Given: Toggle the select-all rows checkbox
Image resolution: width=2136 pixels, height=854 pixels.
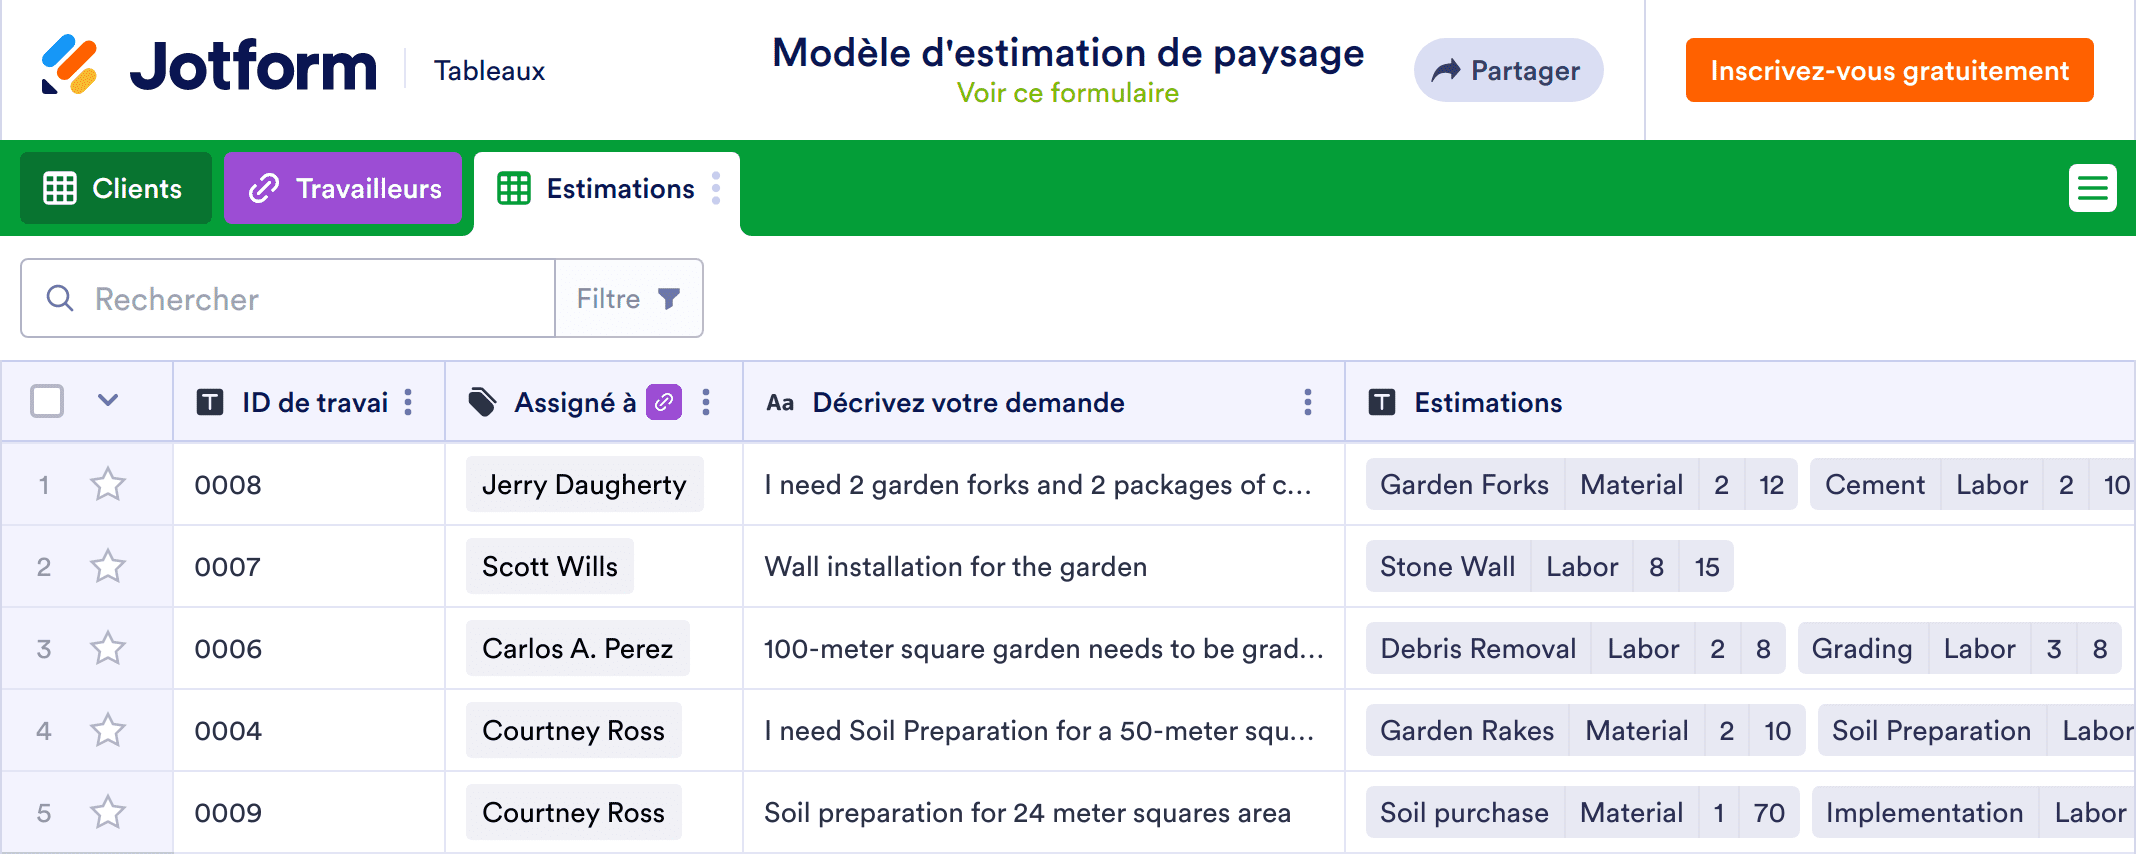Looking at the screenshot, I should 47,402.
